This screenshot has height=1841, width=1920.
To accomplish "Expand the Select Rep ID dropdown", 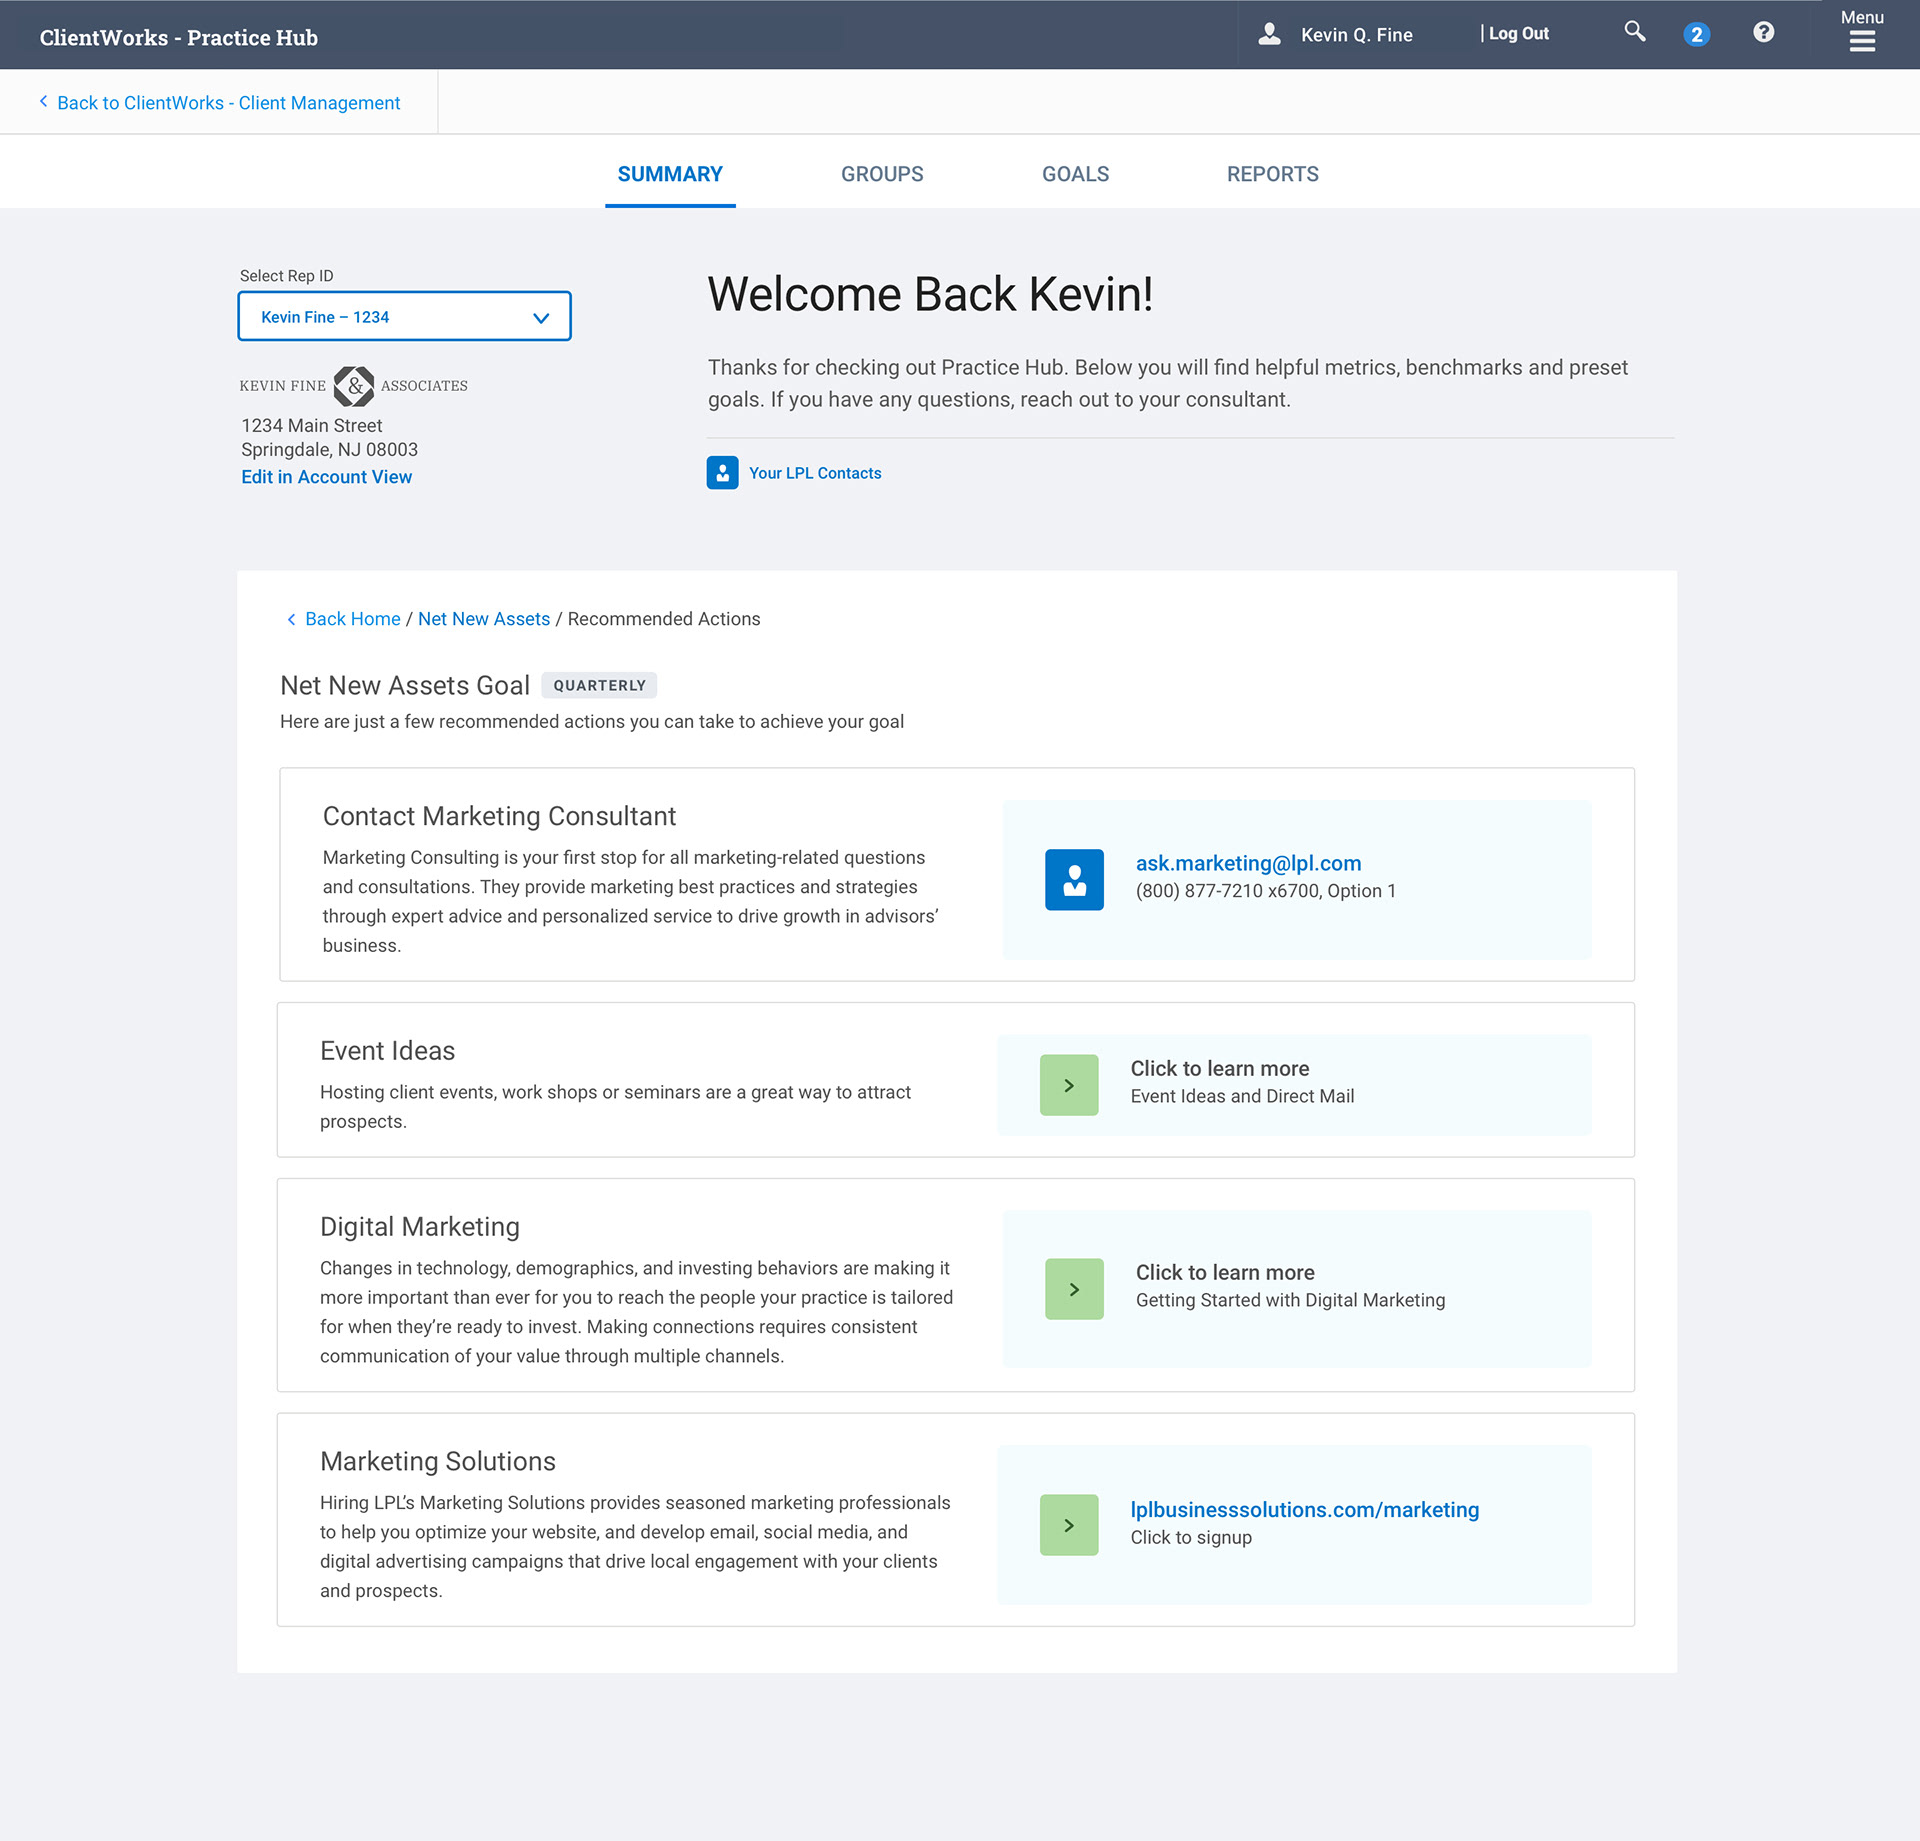I will coord(405,317).
